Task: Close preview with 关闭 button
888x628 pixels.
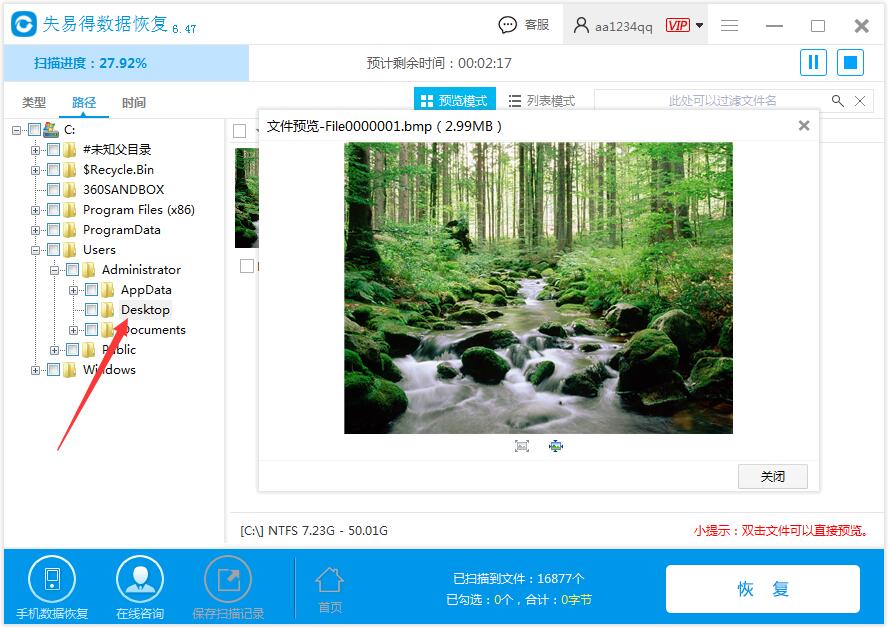Action: coord(772,477)
